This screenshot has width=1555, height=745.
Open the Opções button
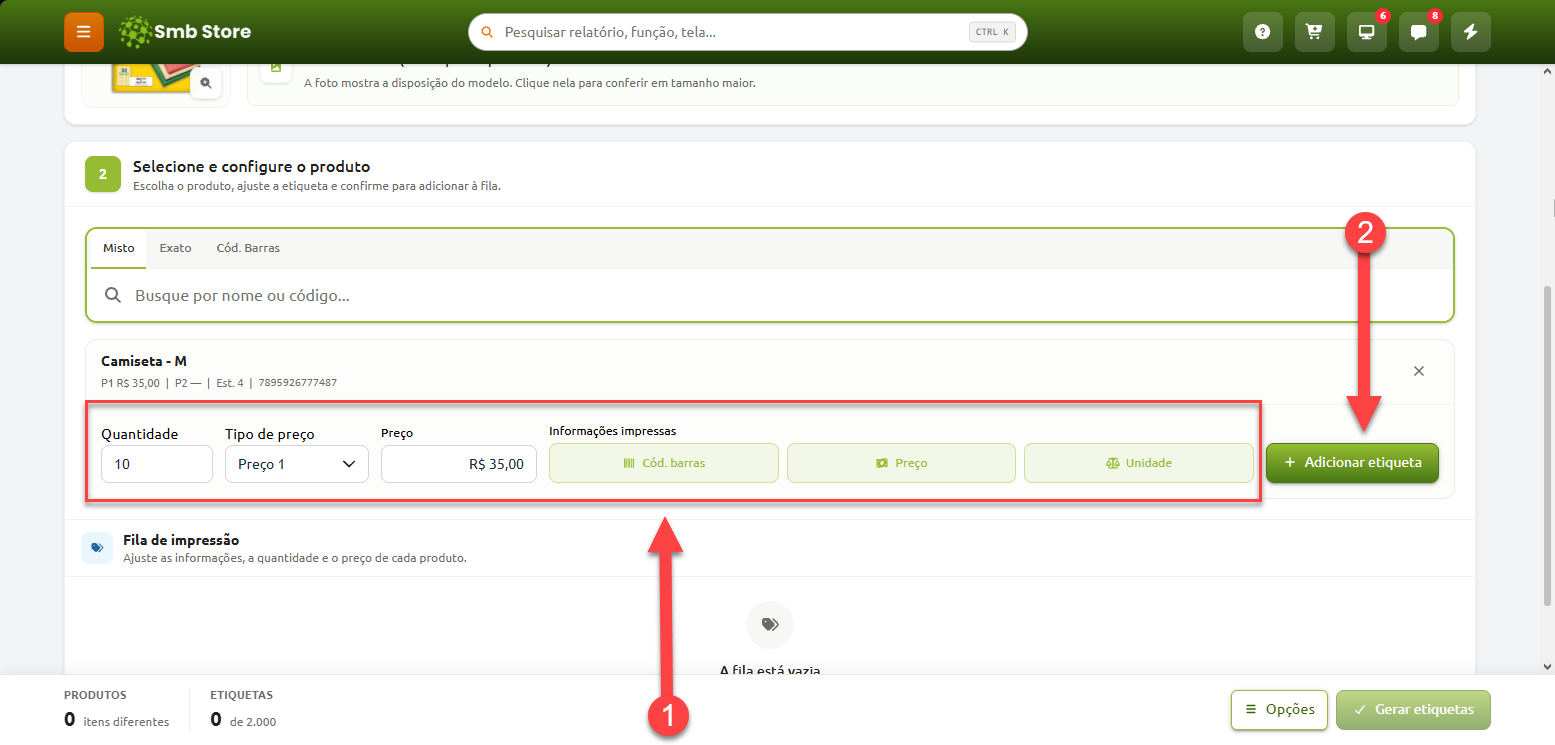(x=1279, y=710)
